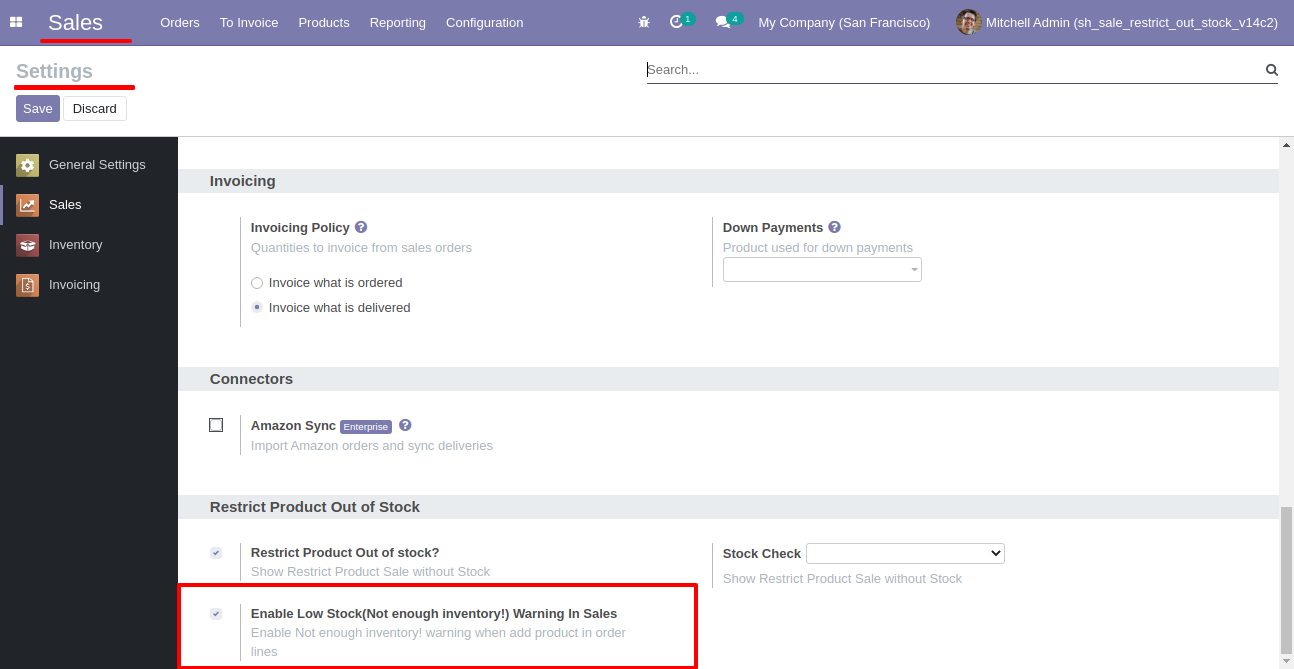Click the Invoicing document sidebar icon
The width and height of the screenshot is (1294, 669).
coord(27,285)
